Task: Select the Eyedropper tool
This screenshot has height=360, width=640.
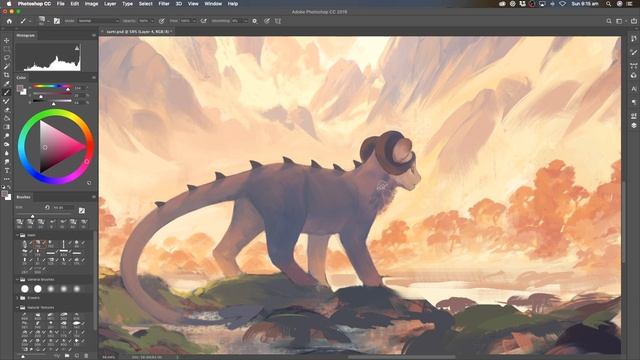Action: pyautogui.click(x=7, y=84)
